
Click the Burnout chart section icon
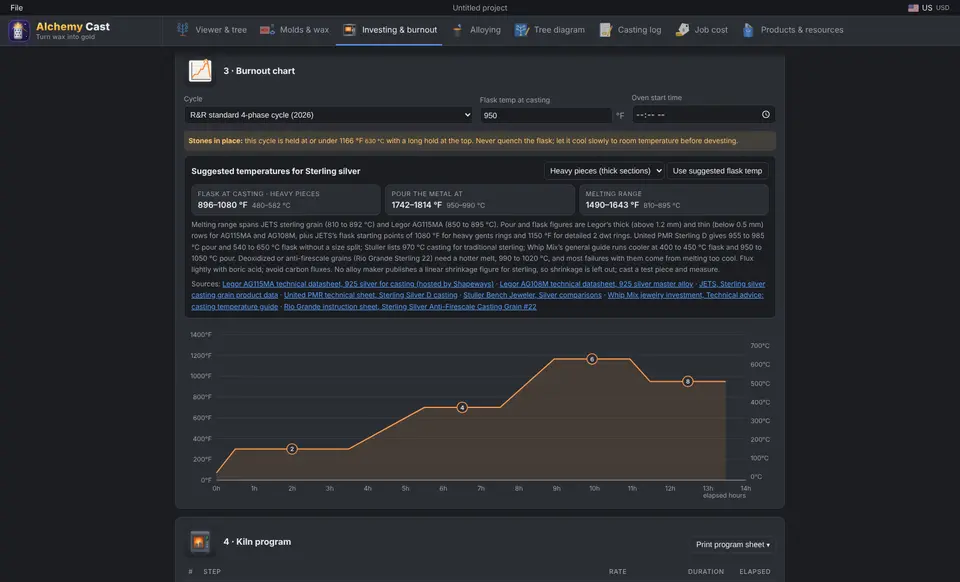point(200,71)
